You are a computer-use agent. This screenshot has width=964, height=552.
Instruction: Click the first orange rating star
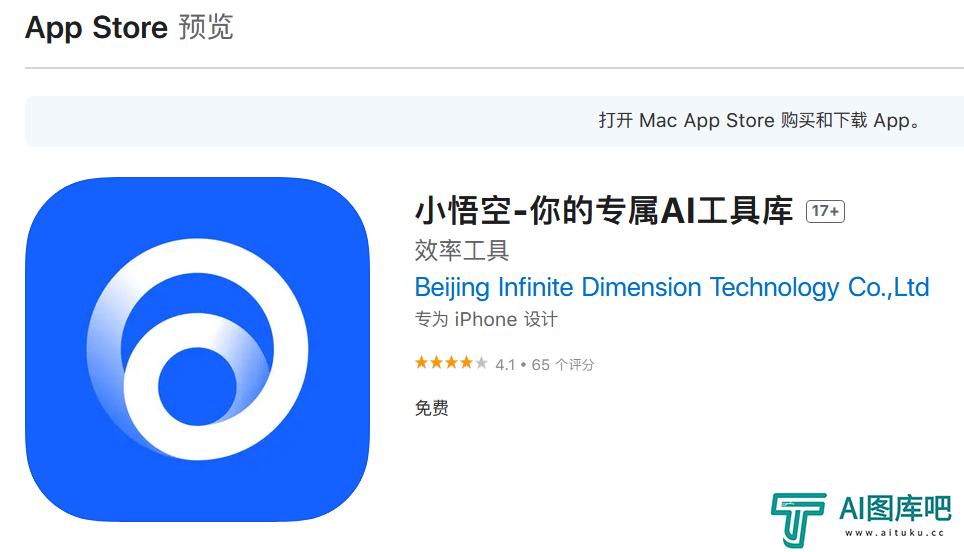pyautogui.click(x=421, y=363)
